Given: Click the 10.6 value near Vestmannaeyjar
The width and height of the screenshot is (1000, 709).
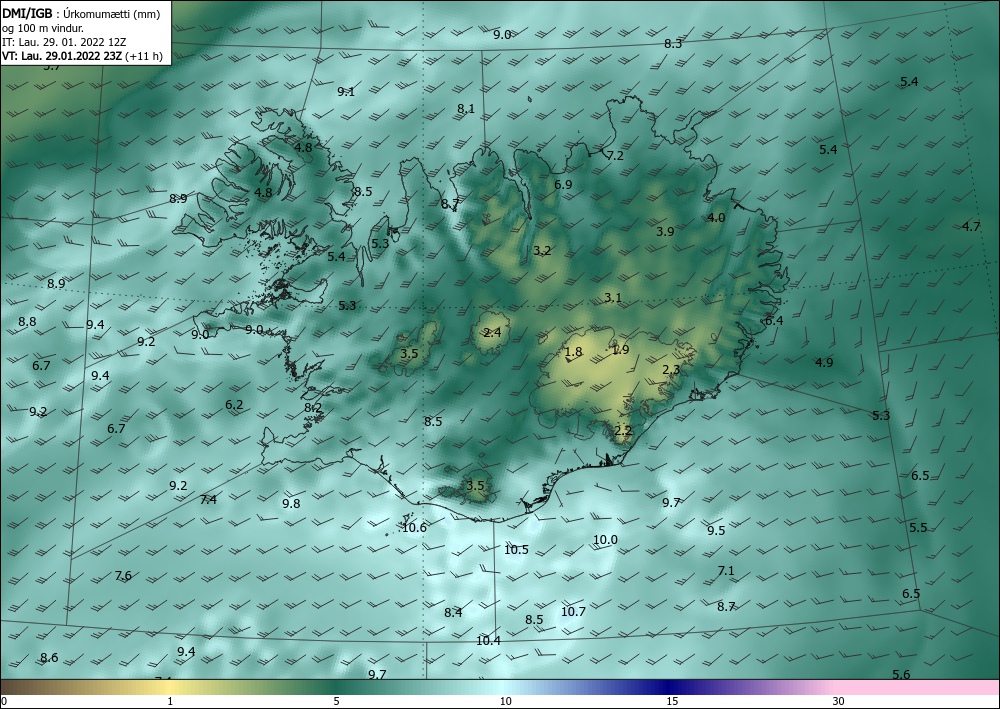Looking at the screenshot, I should coord(414,528).
